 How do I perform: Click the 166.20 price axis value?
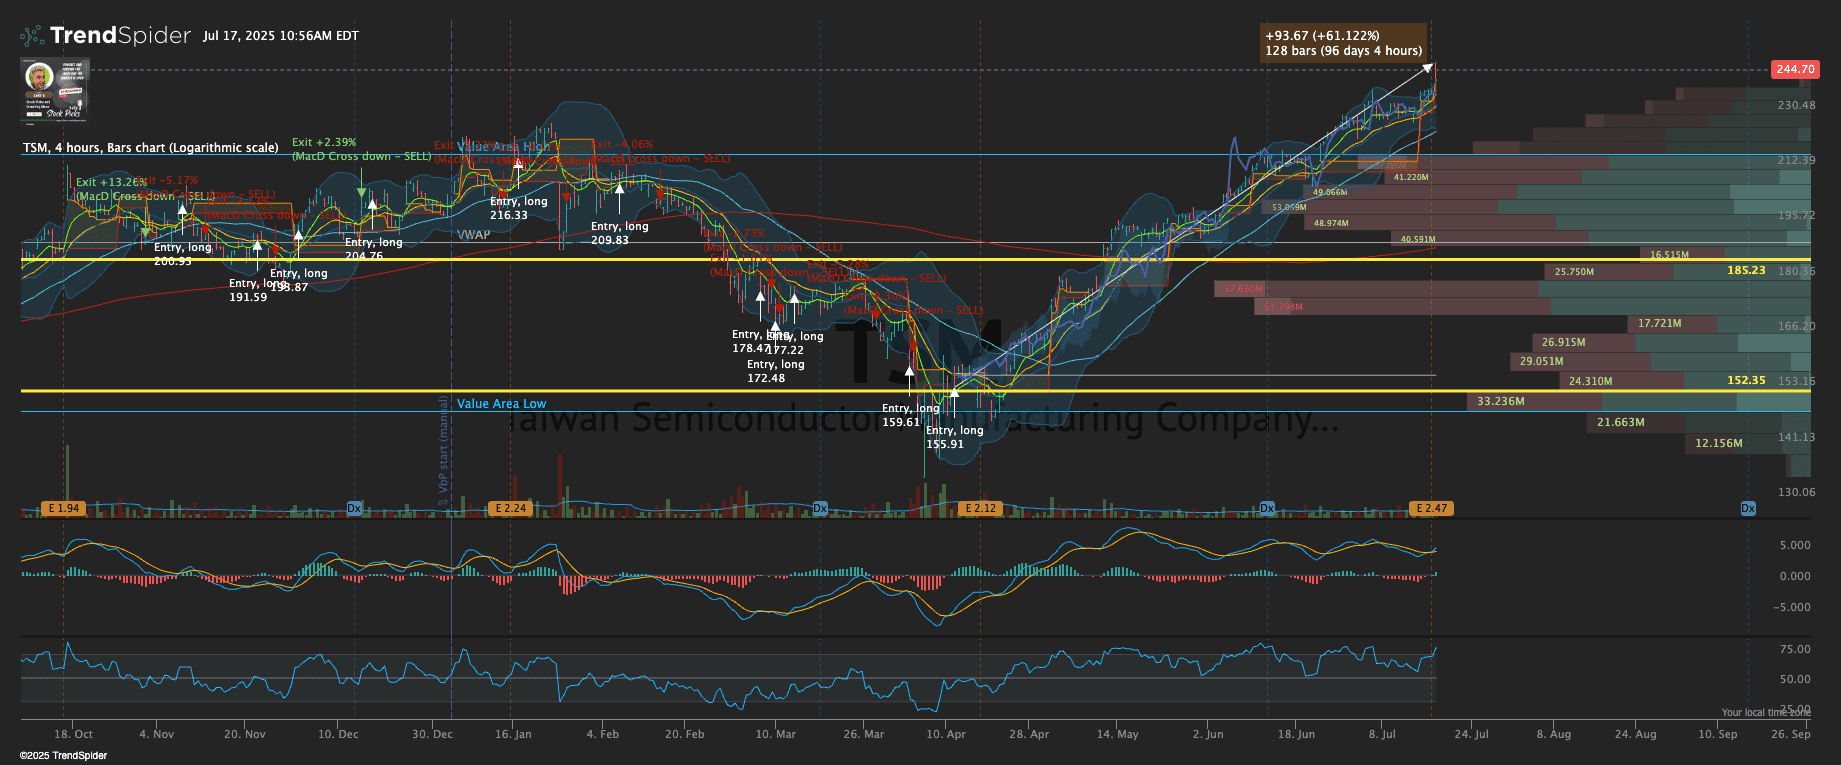coord(1796,327)
